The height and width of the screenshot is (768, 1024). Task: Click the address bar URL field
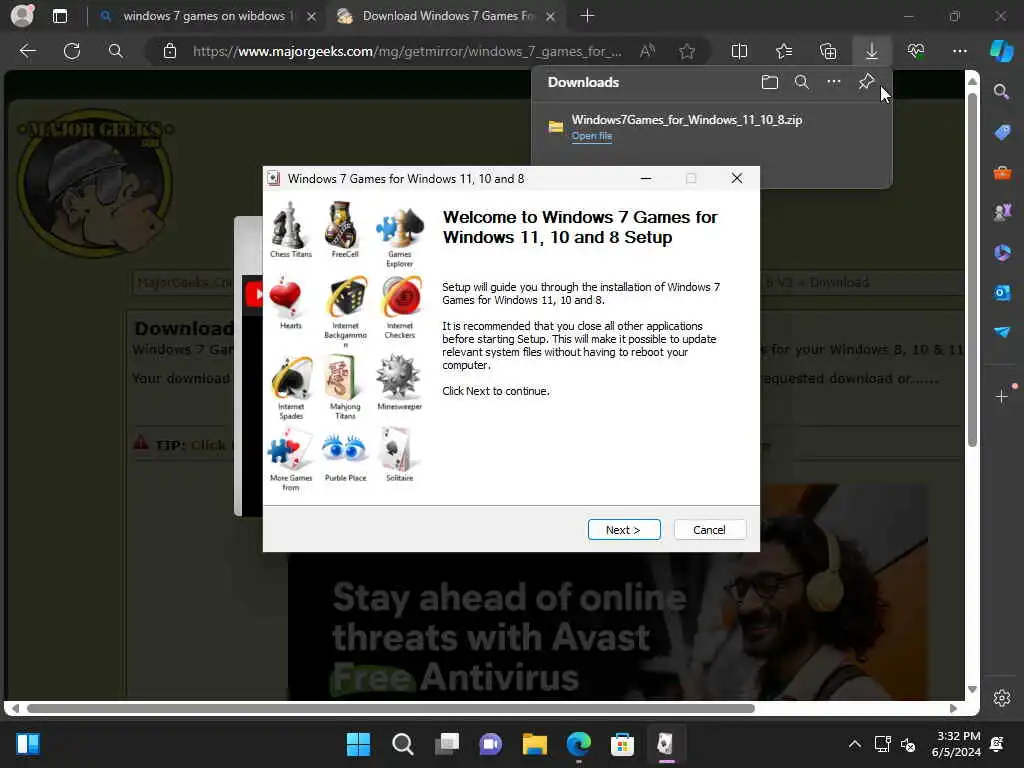[407, 51]
